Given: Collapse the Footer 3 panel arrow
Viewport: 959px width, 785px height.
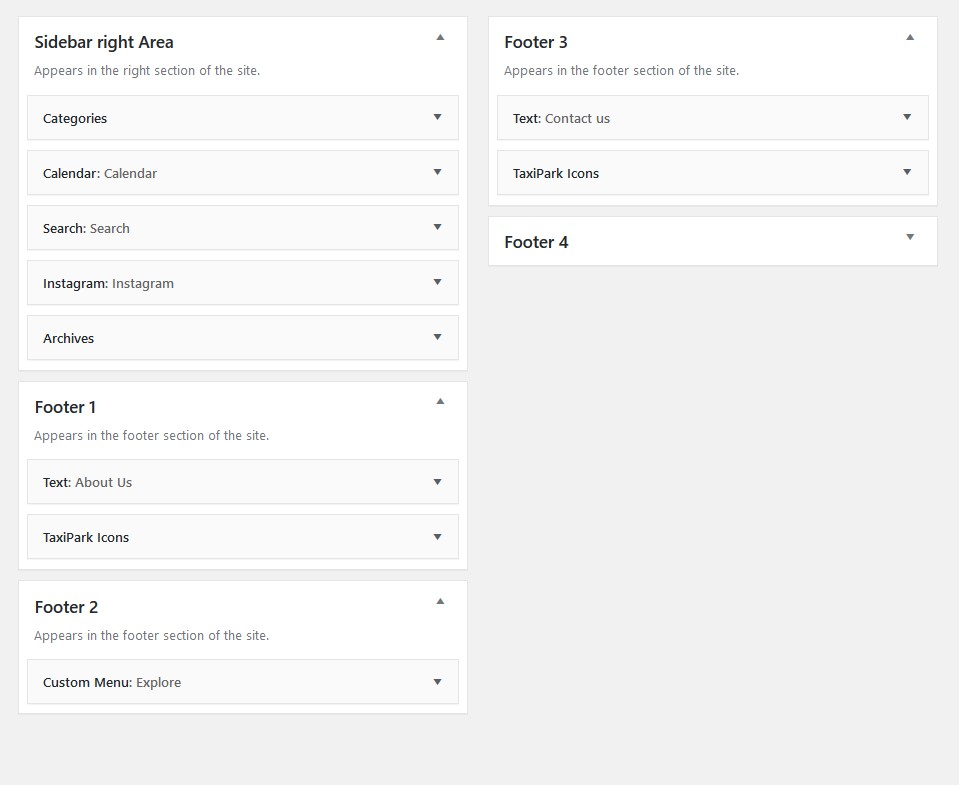Looking at the screenshot, I should pyautogui.click(x=909, y=37).
